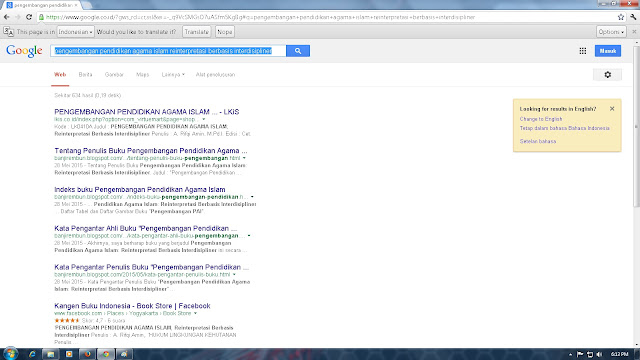640x360 pixels.
Task: Open Indeks buku Pengembangan Pendidikan Agama Islam
Action: pos(140,189)
